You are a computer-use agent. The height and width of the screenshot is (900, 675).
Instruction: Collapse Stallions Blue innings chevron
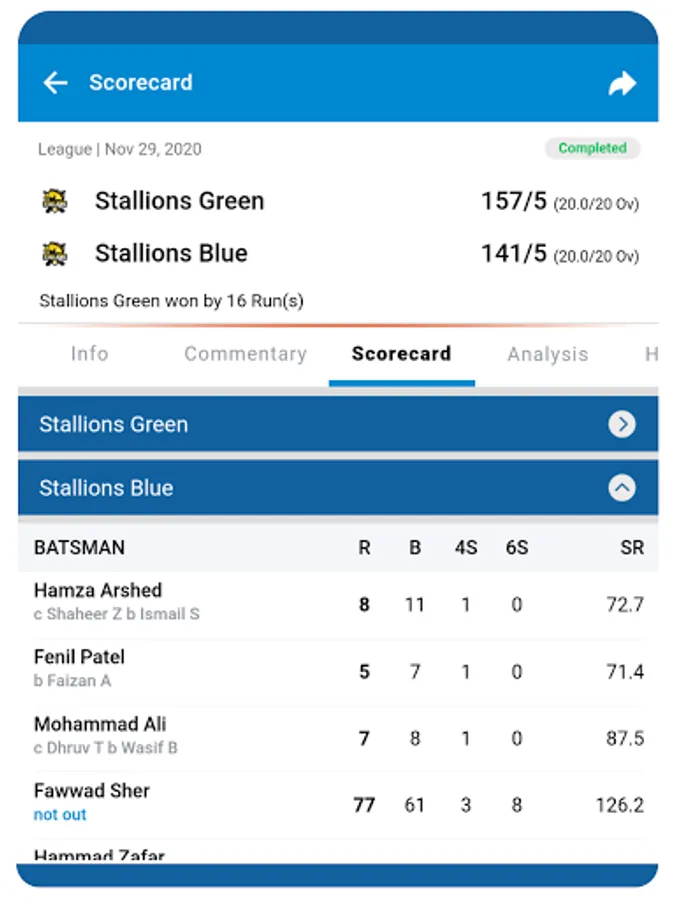tap(622, 488)
